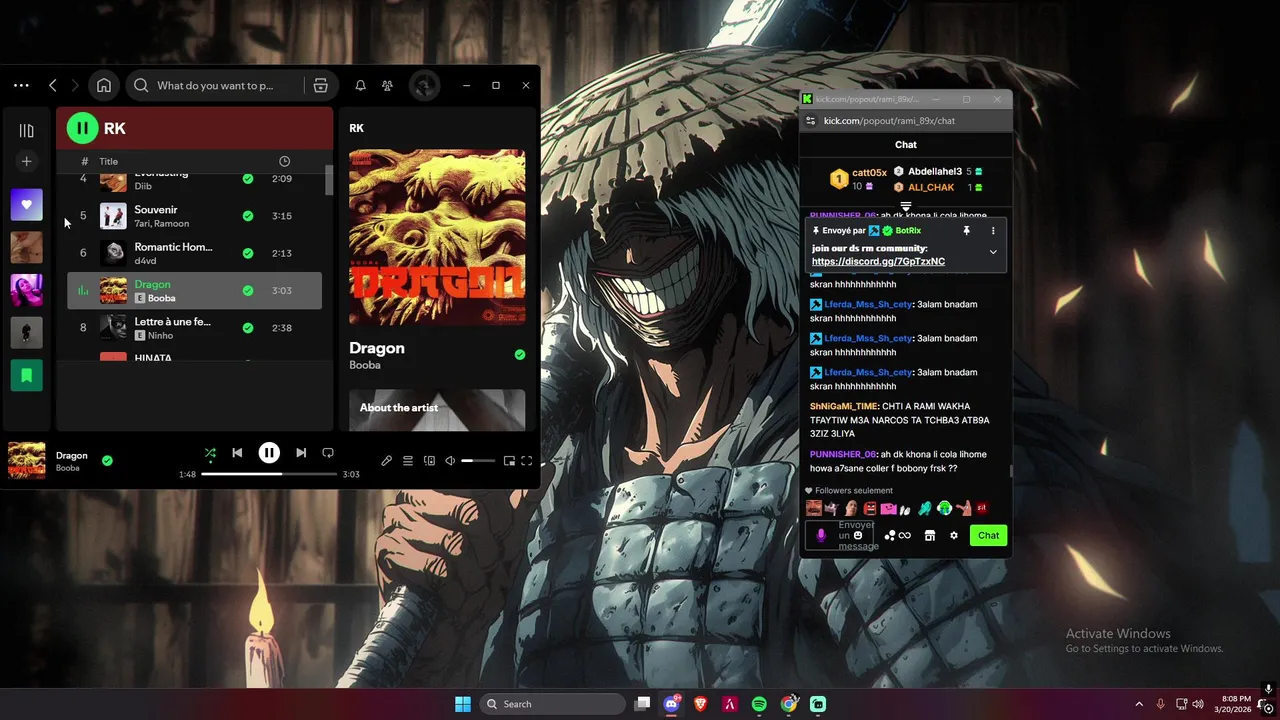The height and width of the screenshot is (720, 1280).
Task: Click the sit emote in Kick emote row
Action: pyautogui.click(x=982, y=508)
